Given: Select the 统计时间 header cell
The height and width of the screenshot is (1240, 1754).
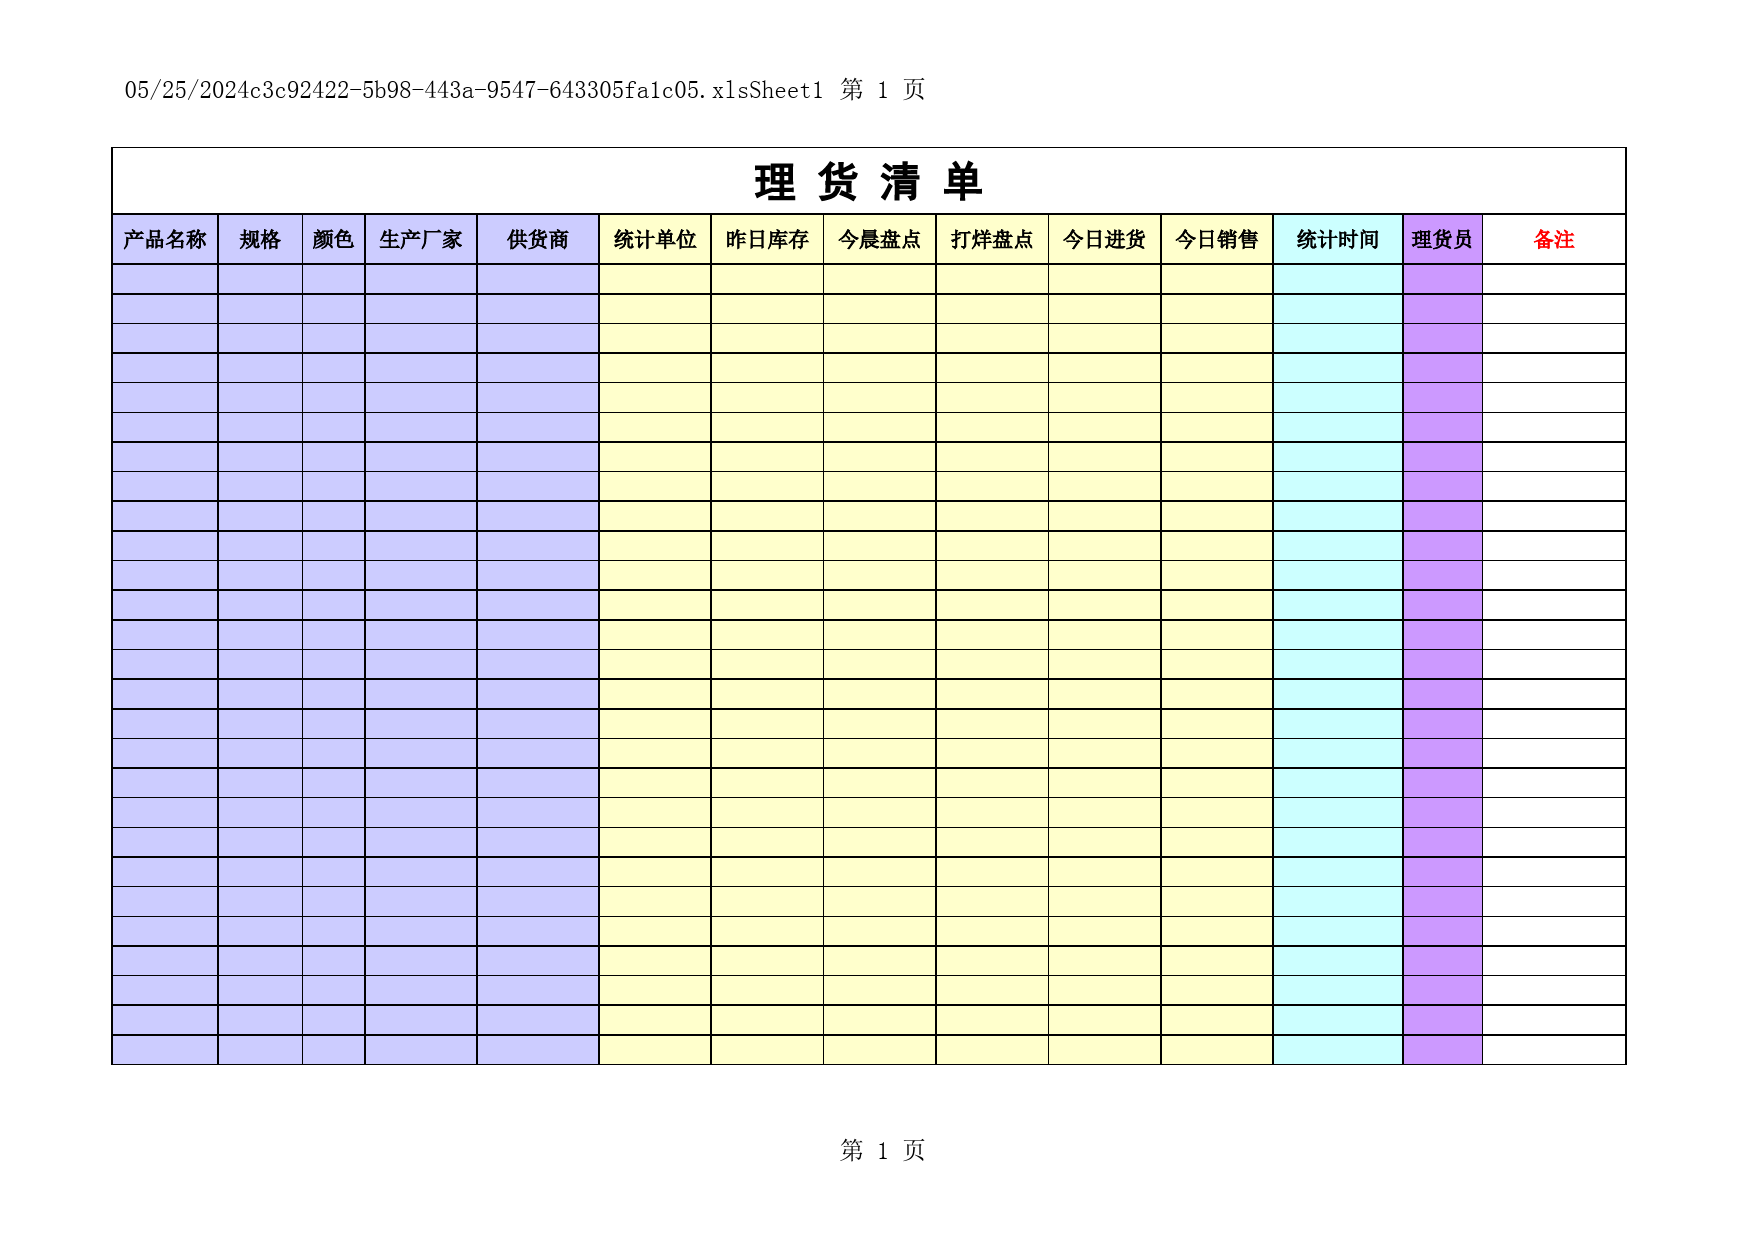Looking at the screenshot, I should coord(1338,239).
